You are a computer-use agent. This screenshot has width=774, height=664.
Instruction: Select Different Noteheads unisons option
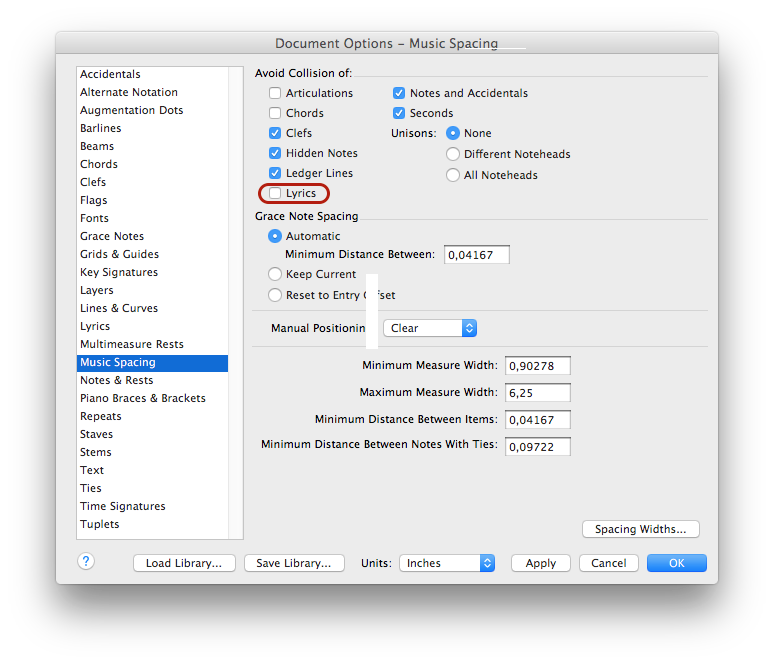(453, 154)
